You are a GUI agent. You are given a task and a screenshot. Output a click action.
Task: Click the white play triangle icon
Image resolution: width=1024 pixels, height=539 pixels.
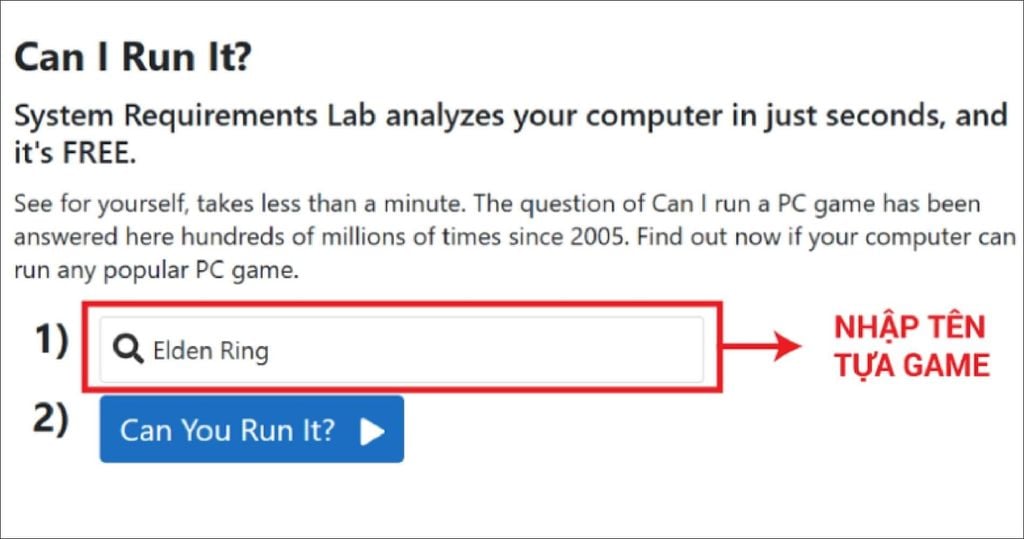click(x=372, y=431)
